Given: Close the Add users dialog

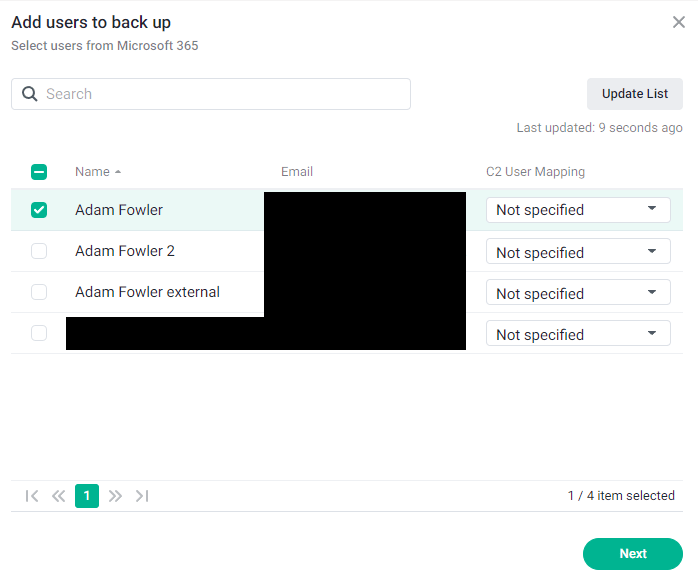Looking at the screenshot, I should pyautogui.click(x=678, y=22).
